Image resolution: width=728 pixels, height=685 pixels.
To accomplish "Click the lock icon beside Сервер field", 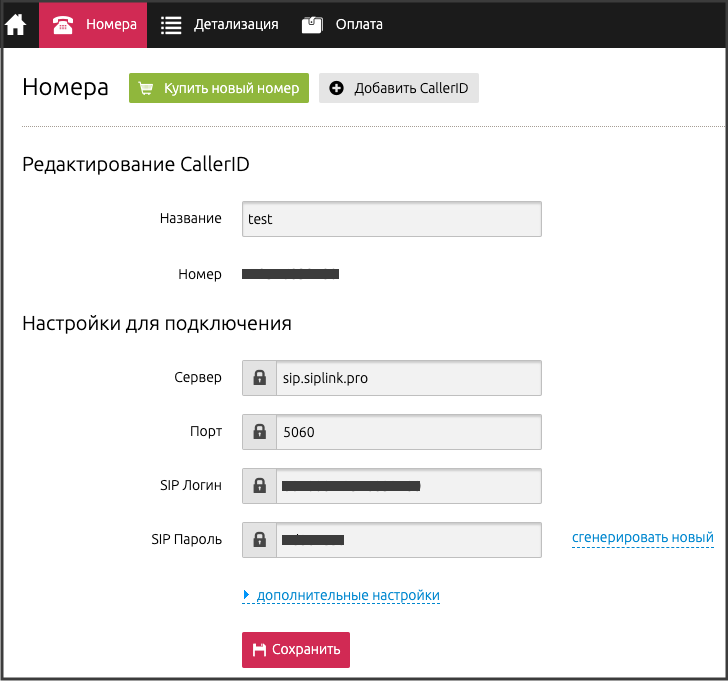I will pos(259,378).
